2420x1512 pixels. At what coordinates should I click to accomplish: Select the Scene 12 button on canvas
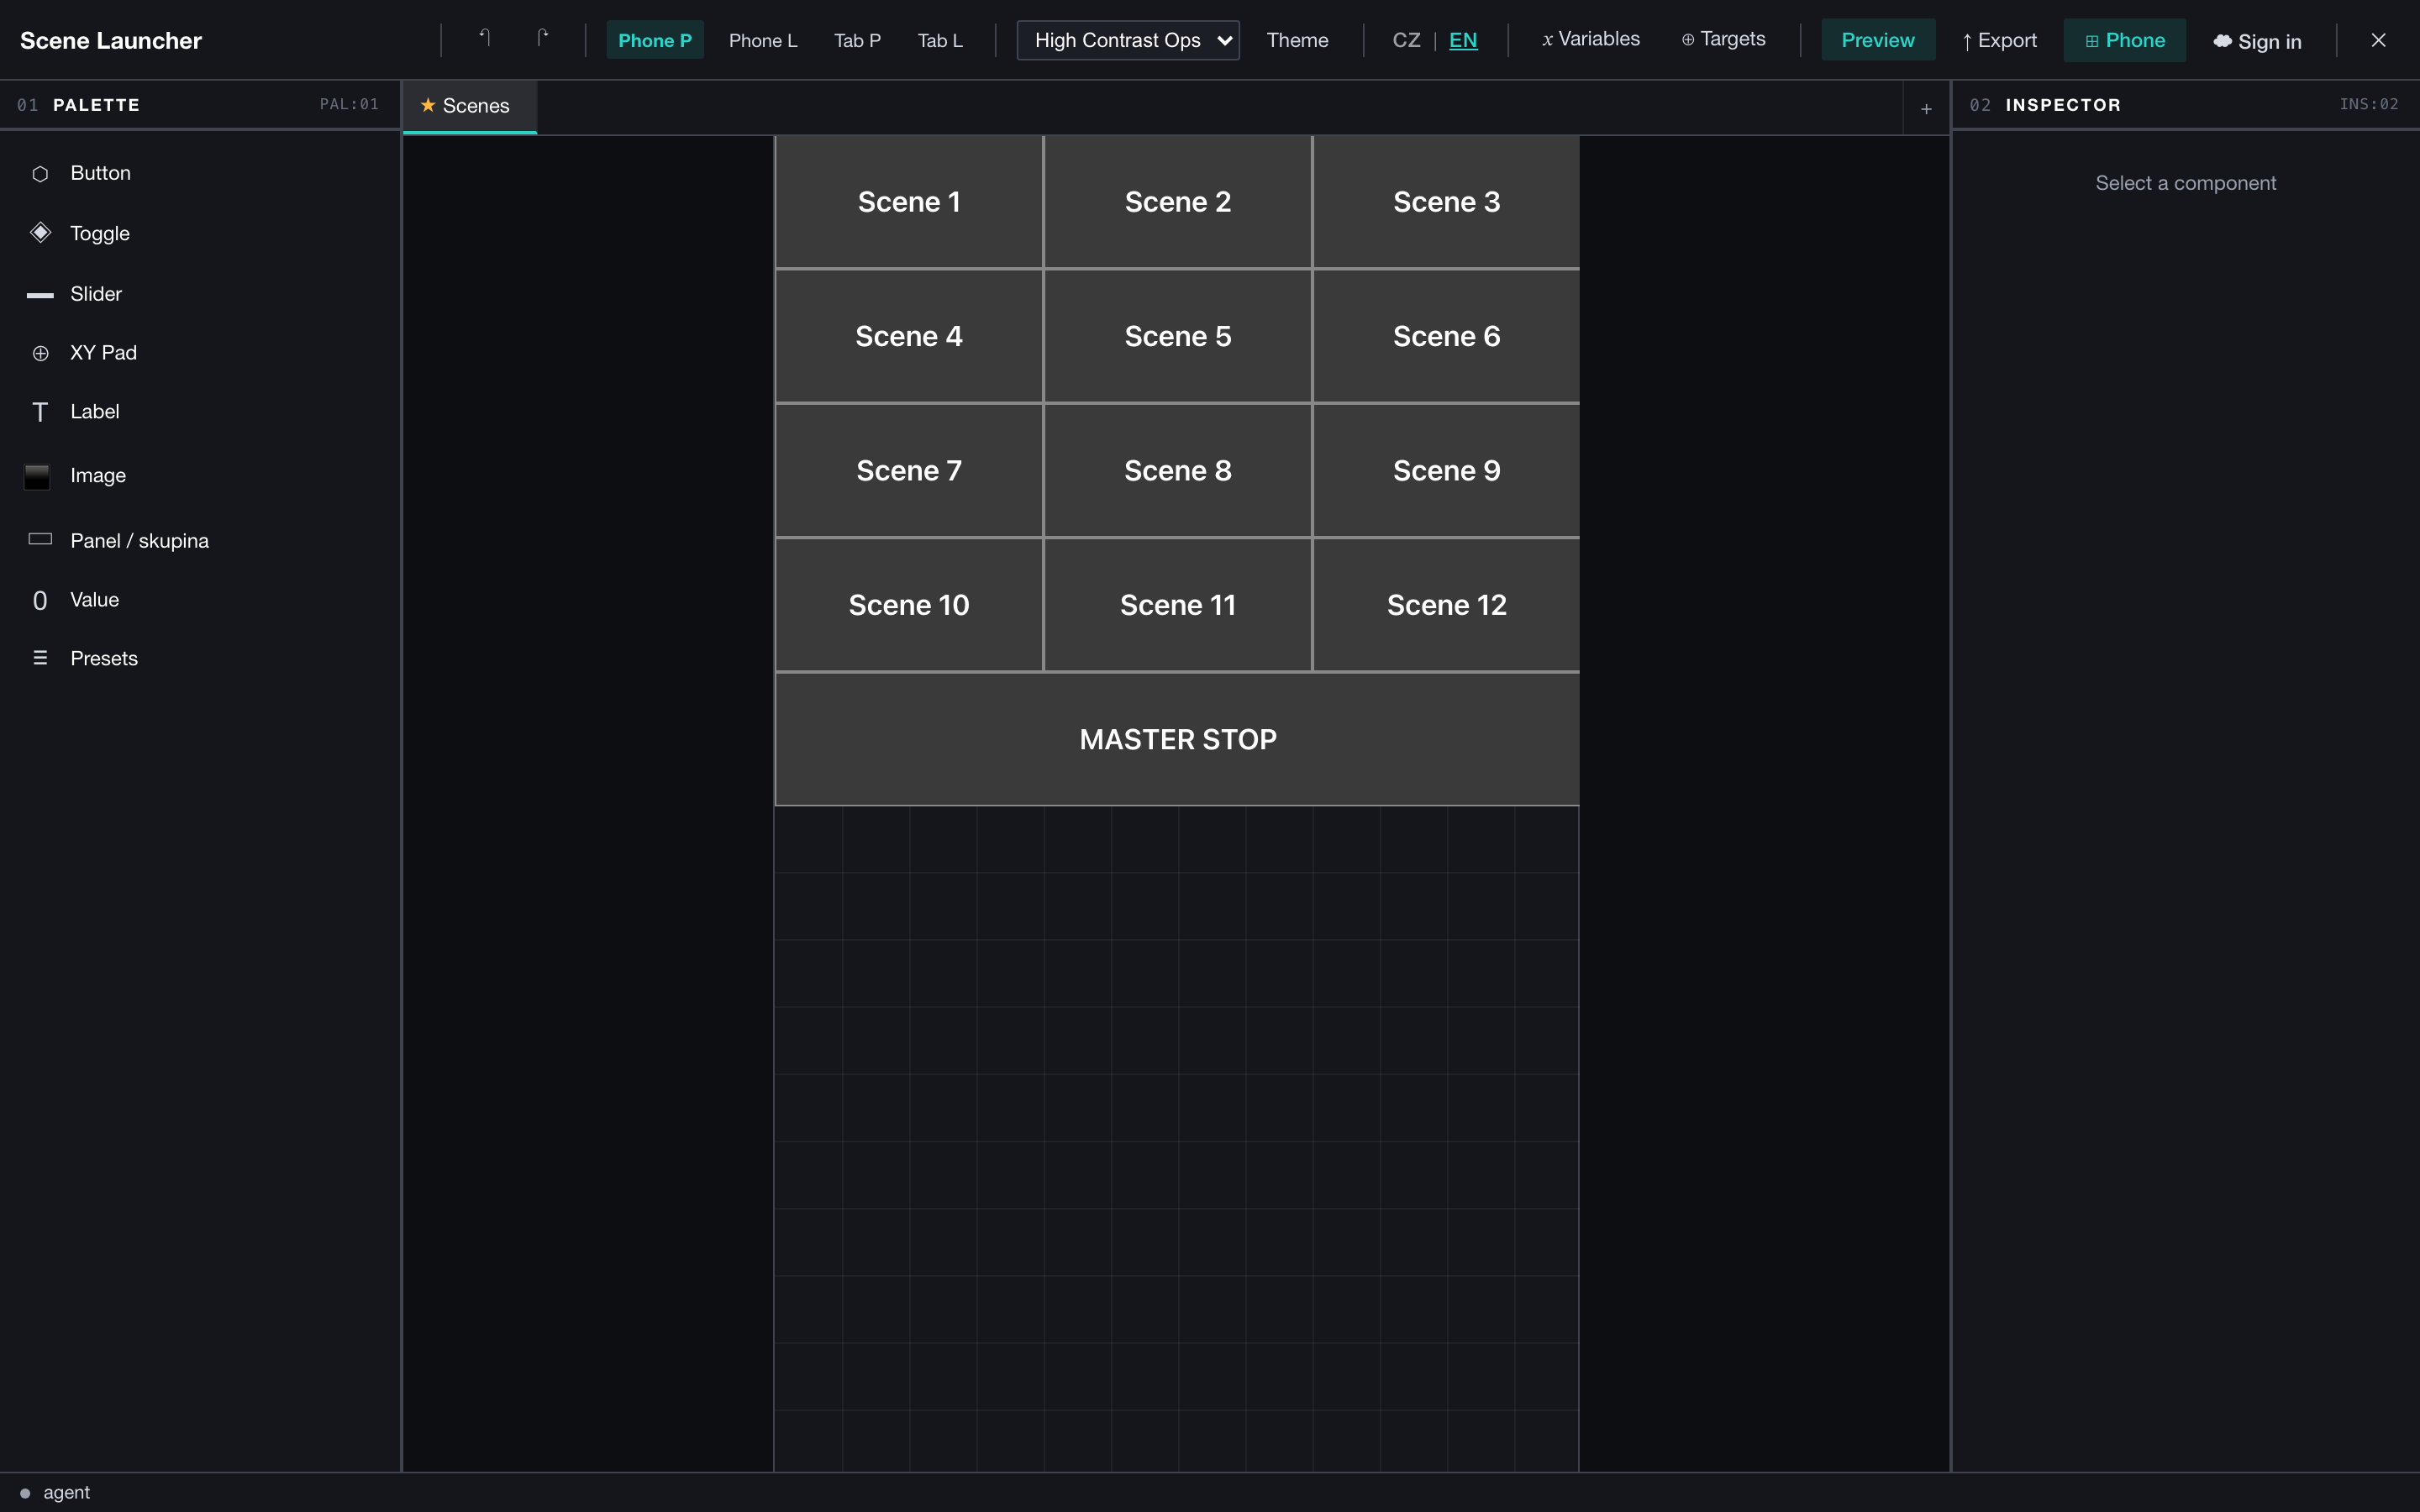coord(1447,605)
